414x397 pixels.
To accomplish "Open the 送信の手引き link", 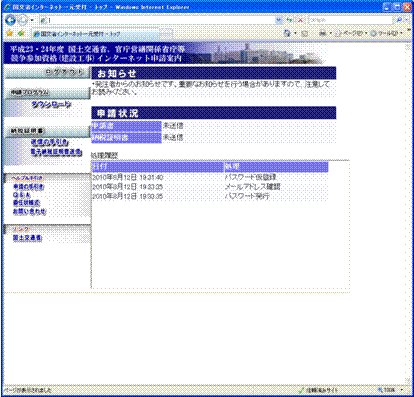I will [49, 142].
